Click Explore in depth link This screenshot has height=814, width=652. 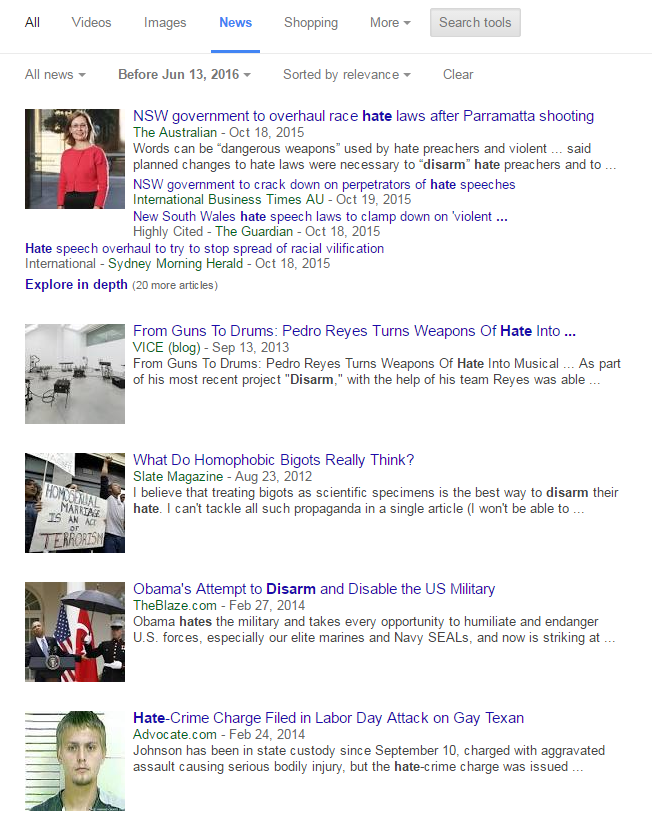point(76,285)
